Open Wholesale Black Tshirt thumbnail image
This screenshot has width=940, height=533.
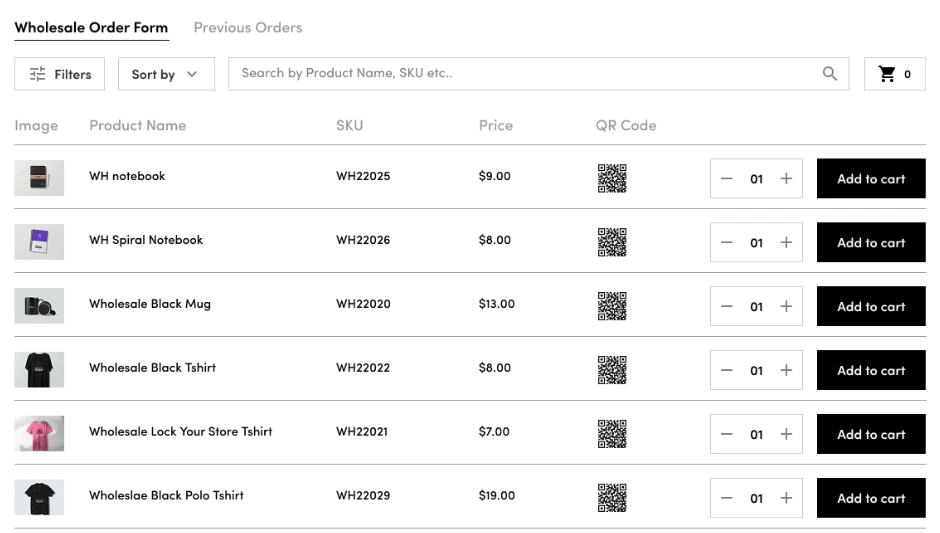(x=39, y=370)
